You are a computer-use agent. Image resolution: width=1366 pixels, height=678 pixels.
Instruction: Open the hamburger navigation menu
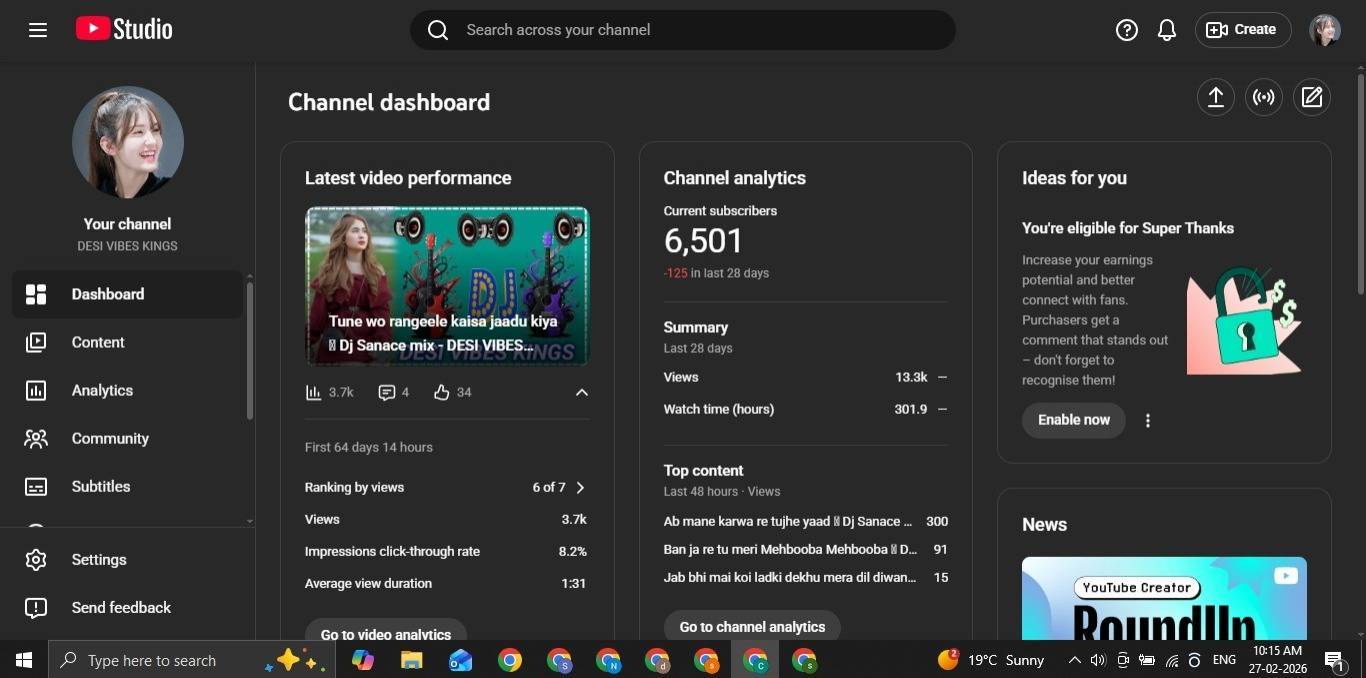coord(38,30)
